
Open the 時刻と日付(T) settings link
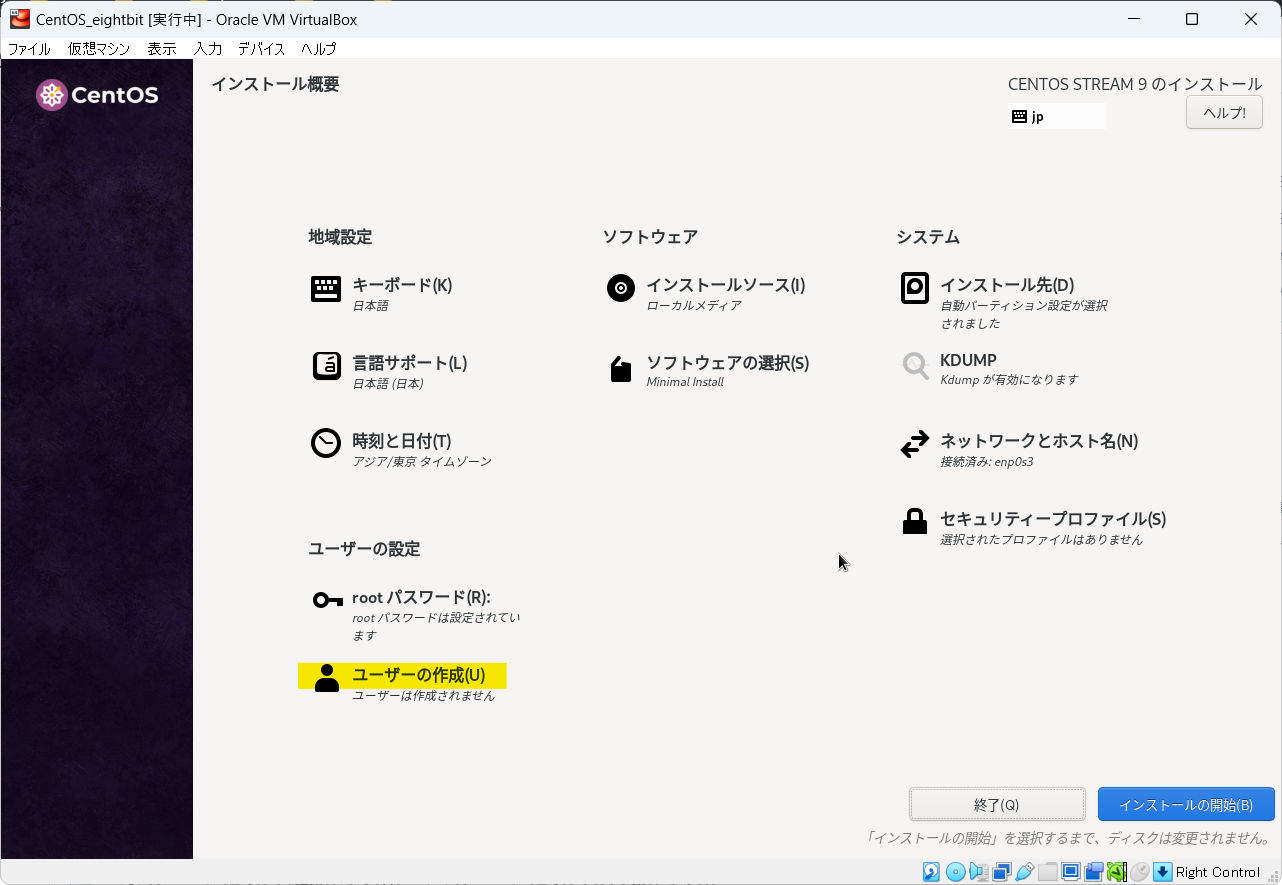point(402,441)
